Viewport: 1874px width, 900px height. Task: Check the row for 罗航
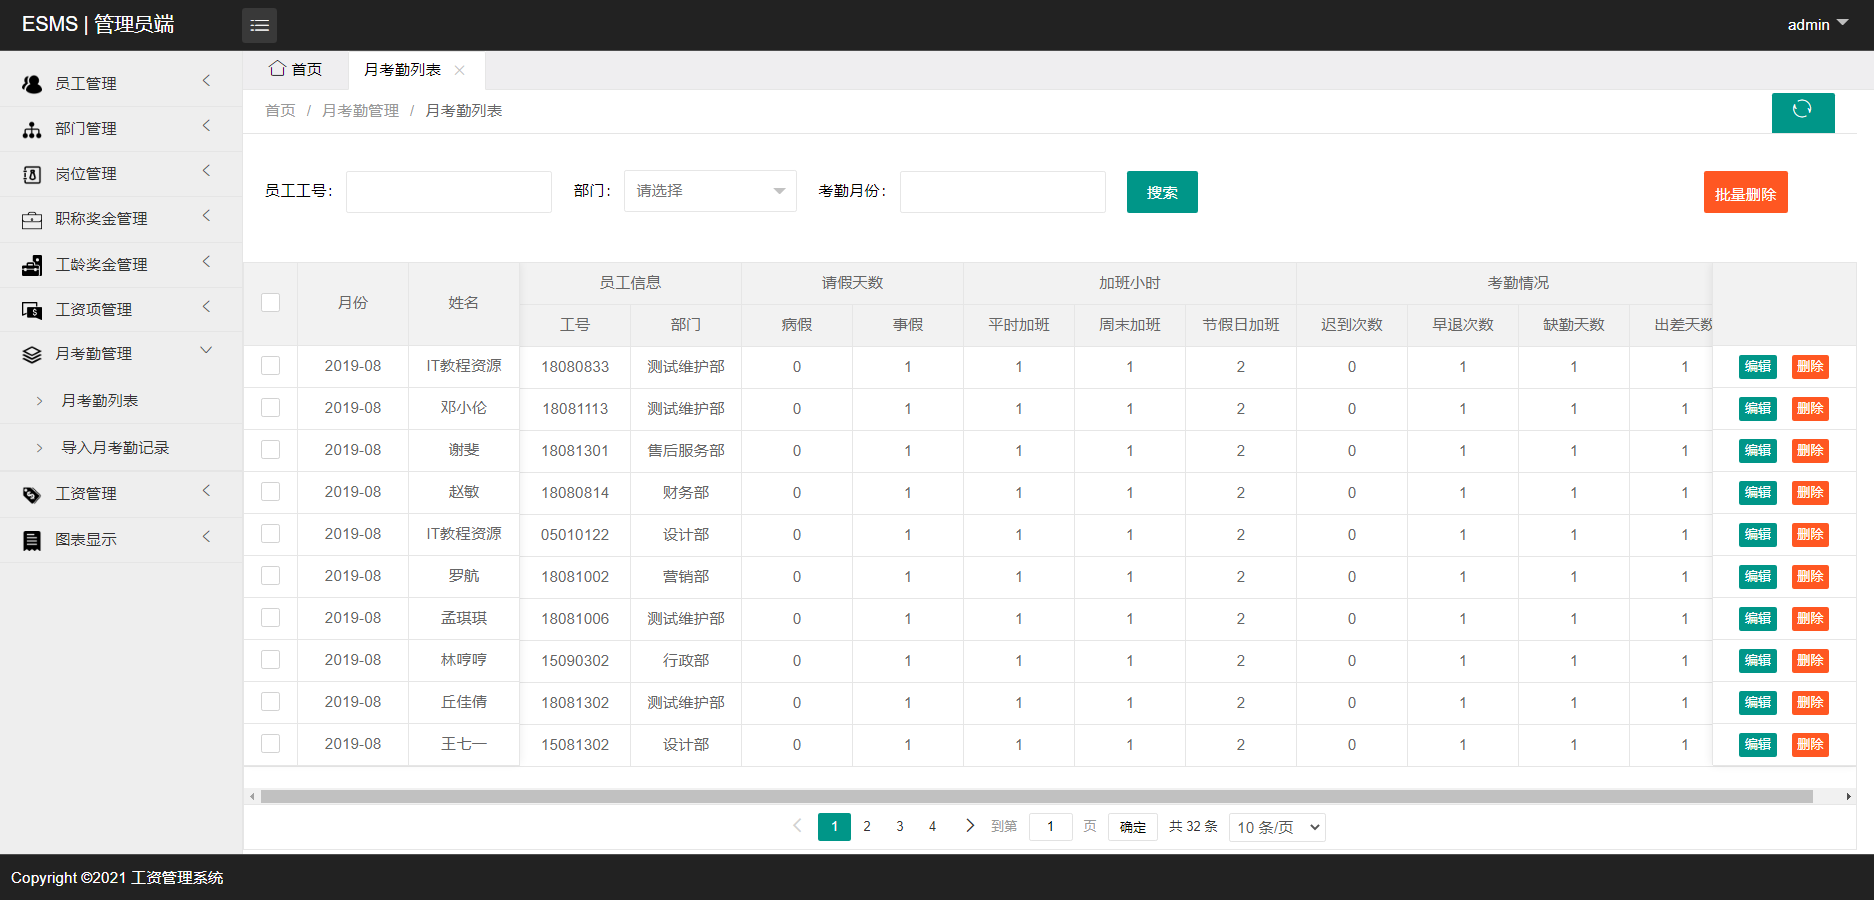pyautogui.click(x=270, y=576)
